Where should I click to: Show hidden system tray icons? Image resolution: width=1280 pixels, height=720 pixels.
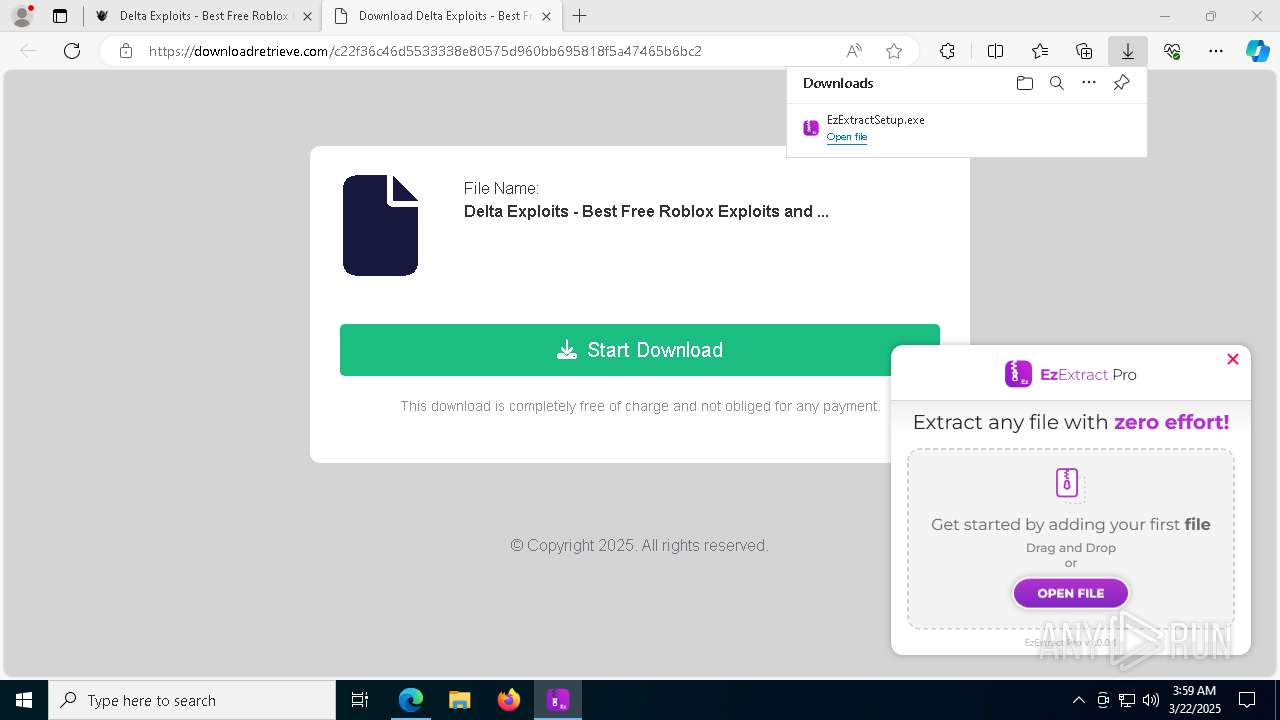click(1079, 700)
